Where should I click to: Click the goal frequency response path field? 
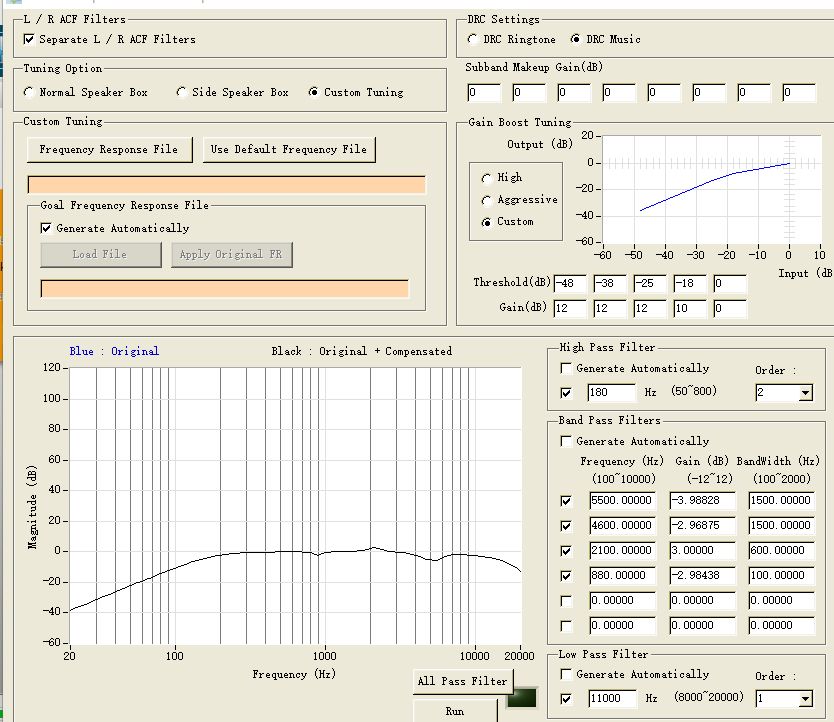[224, 288]
